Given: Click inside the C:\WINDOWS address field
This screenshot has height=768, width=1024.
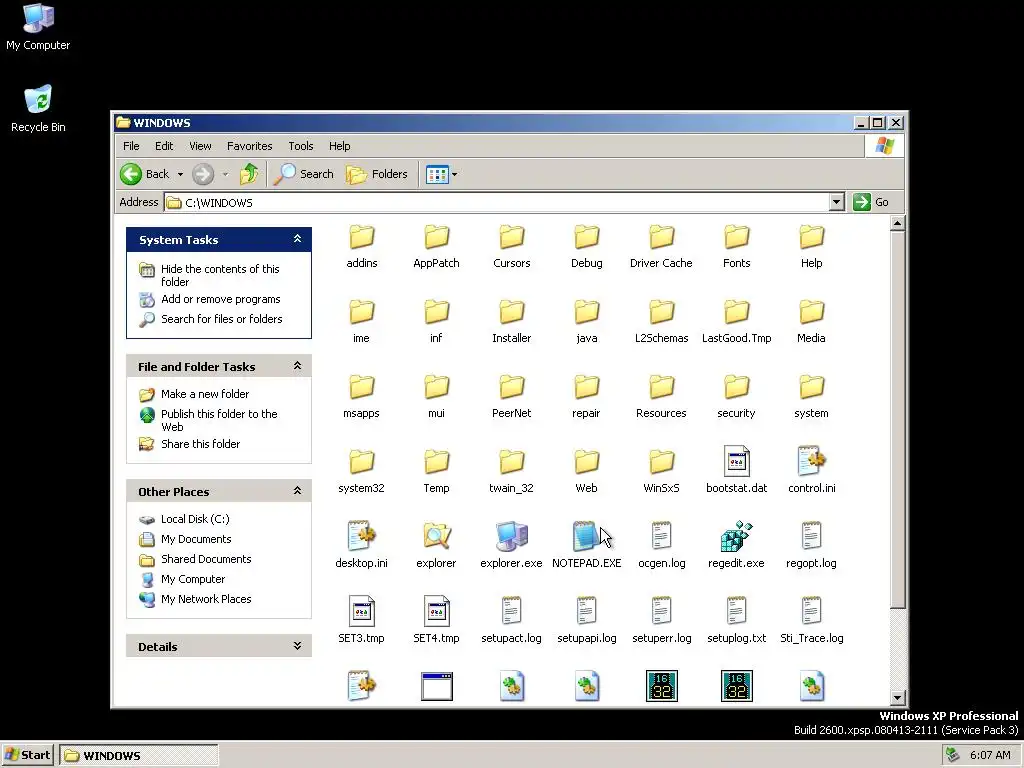Looking at the screenshot, I should [x=496, y=202].
